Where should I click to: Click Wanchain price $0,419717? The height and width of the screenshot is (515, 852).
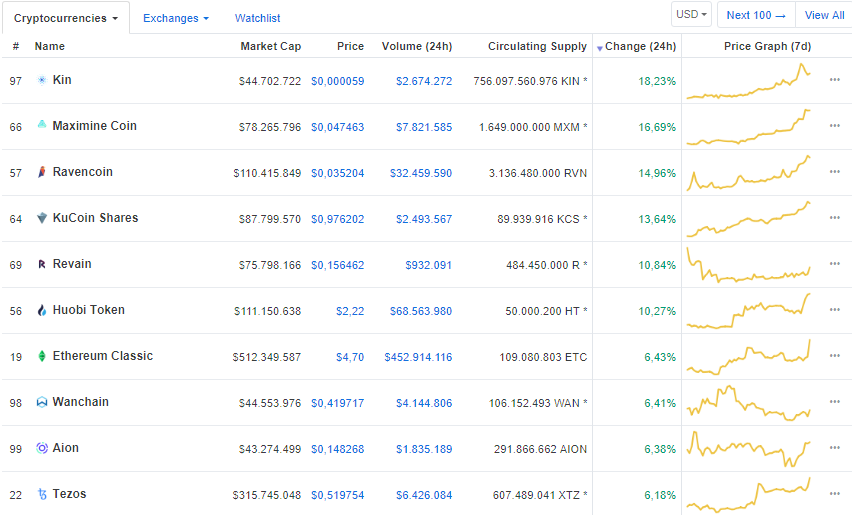(x=337, y=403)
